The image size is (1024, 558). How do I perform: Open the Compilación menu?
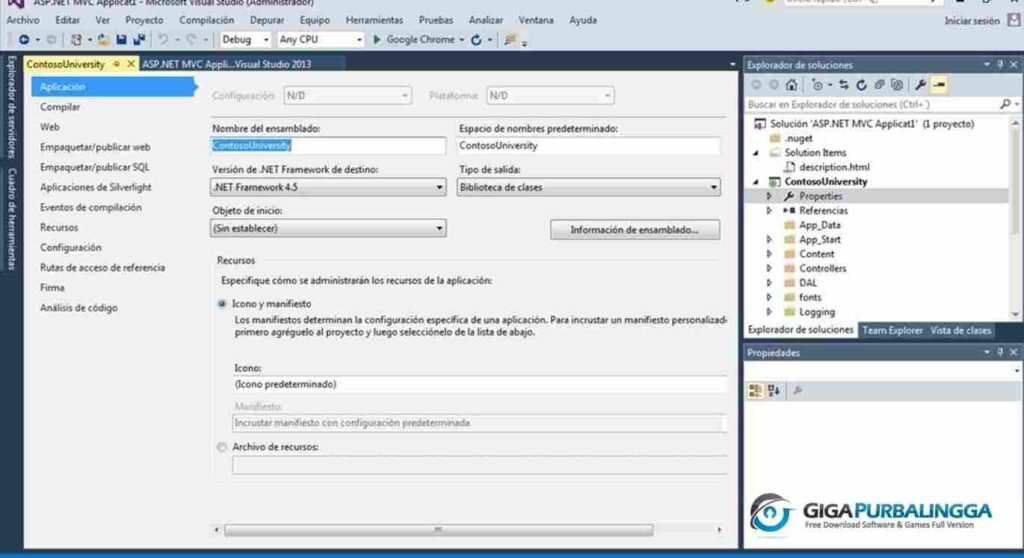pos(206,20)
